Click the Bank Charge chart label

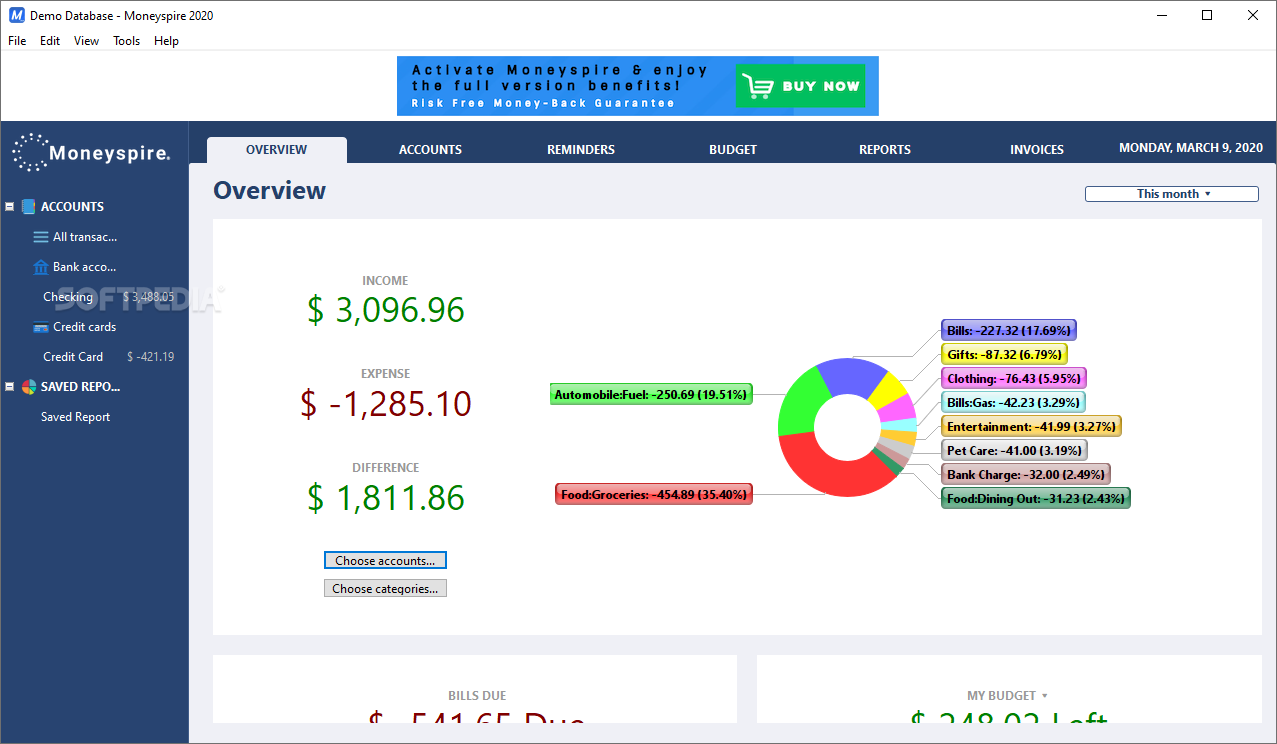[1025, 474]
